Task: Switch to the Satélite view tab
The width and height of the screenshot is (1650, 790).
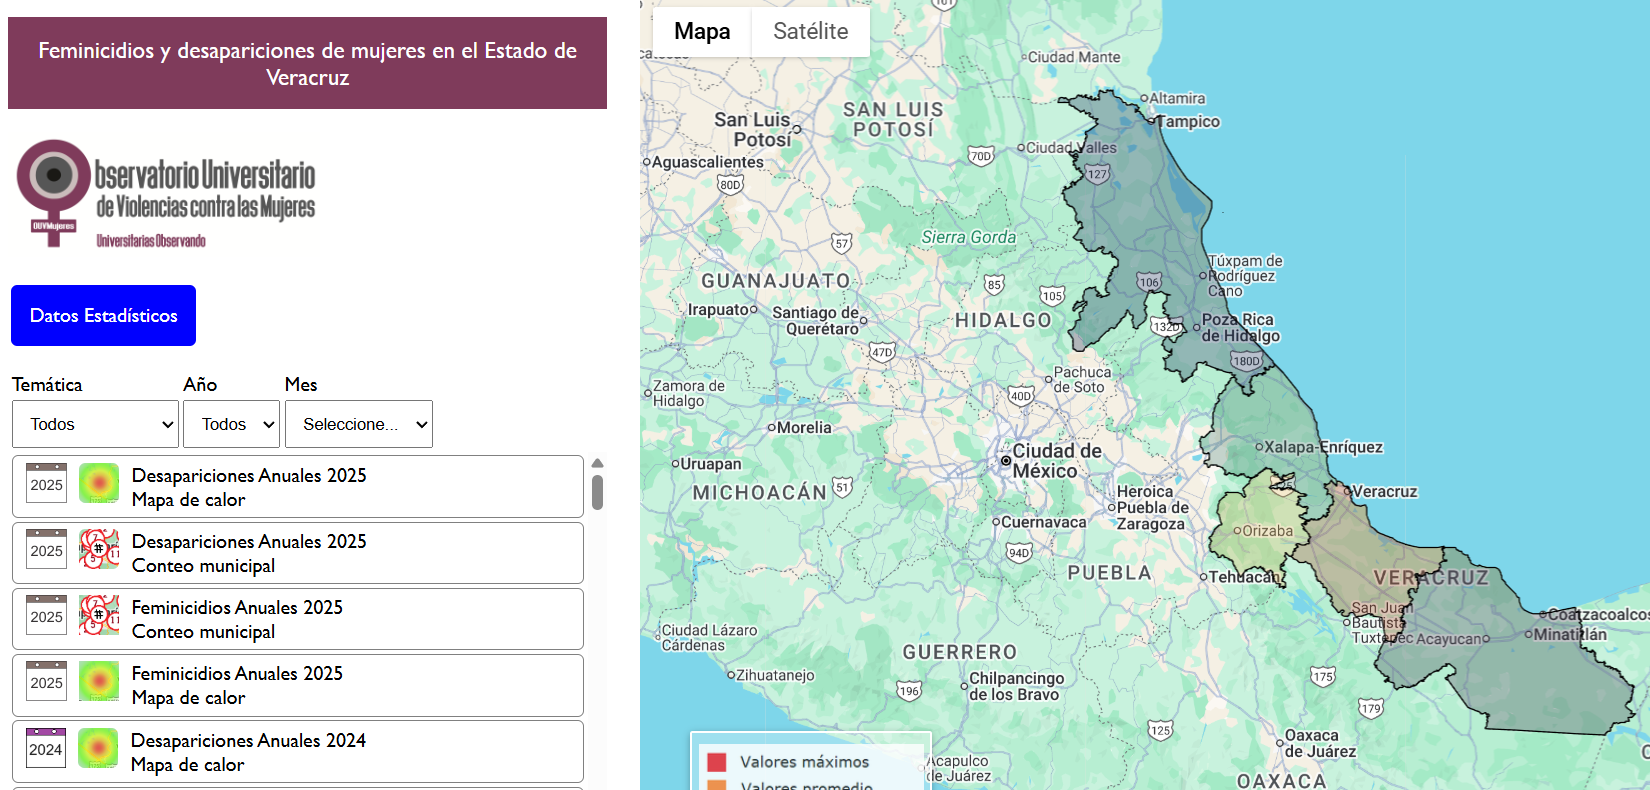Action: point(810,32)
